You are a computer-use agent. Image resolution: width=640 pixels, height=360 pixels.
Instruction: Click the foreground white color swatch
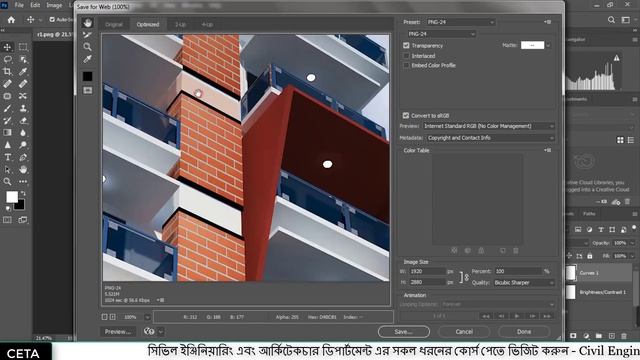pos(12,197)
